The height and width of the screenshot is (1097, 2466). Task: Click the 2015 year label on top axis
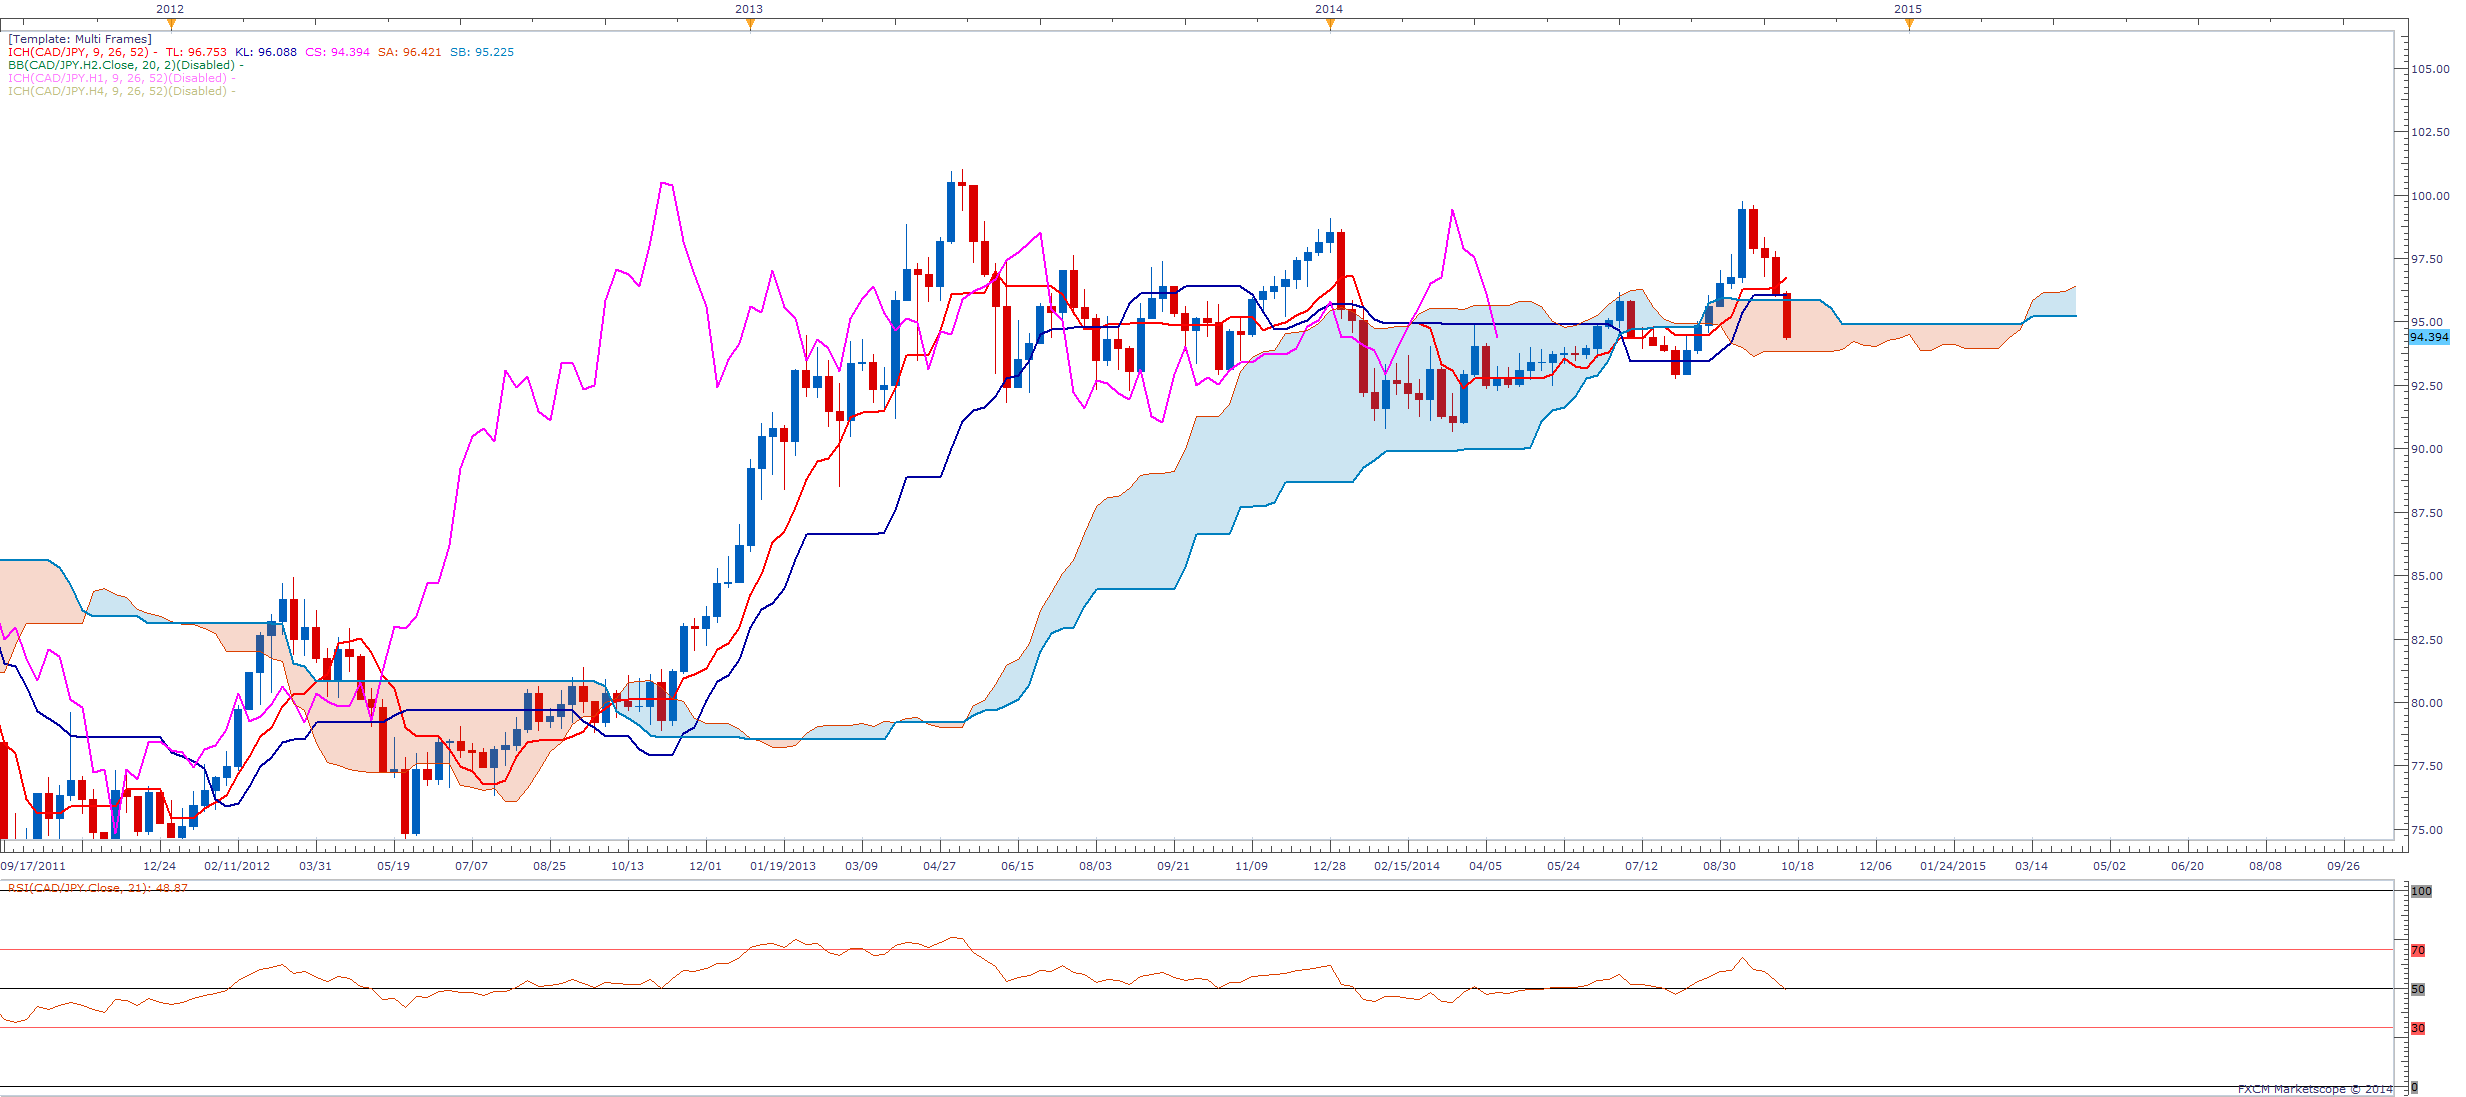pyautogui.click(x=1908, y=9)
